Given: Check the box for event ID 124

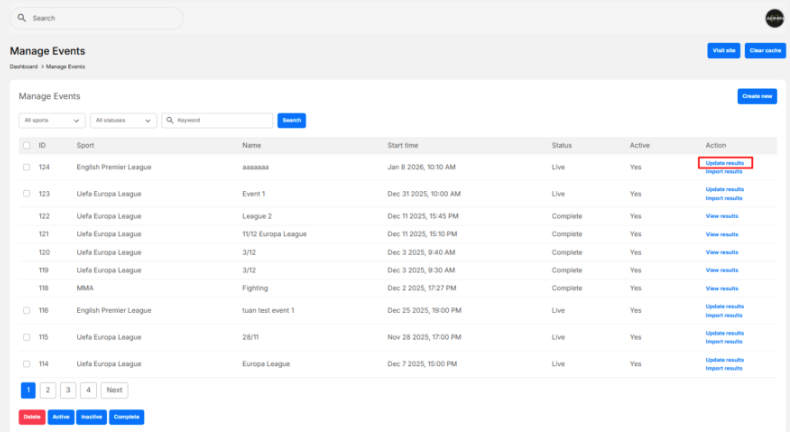Looking at the screenshot, I should click(27, 167).
